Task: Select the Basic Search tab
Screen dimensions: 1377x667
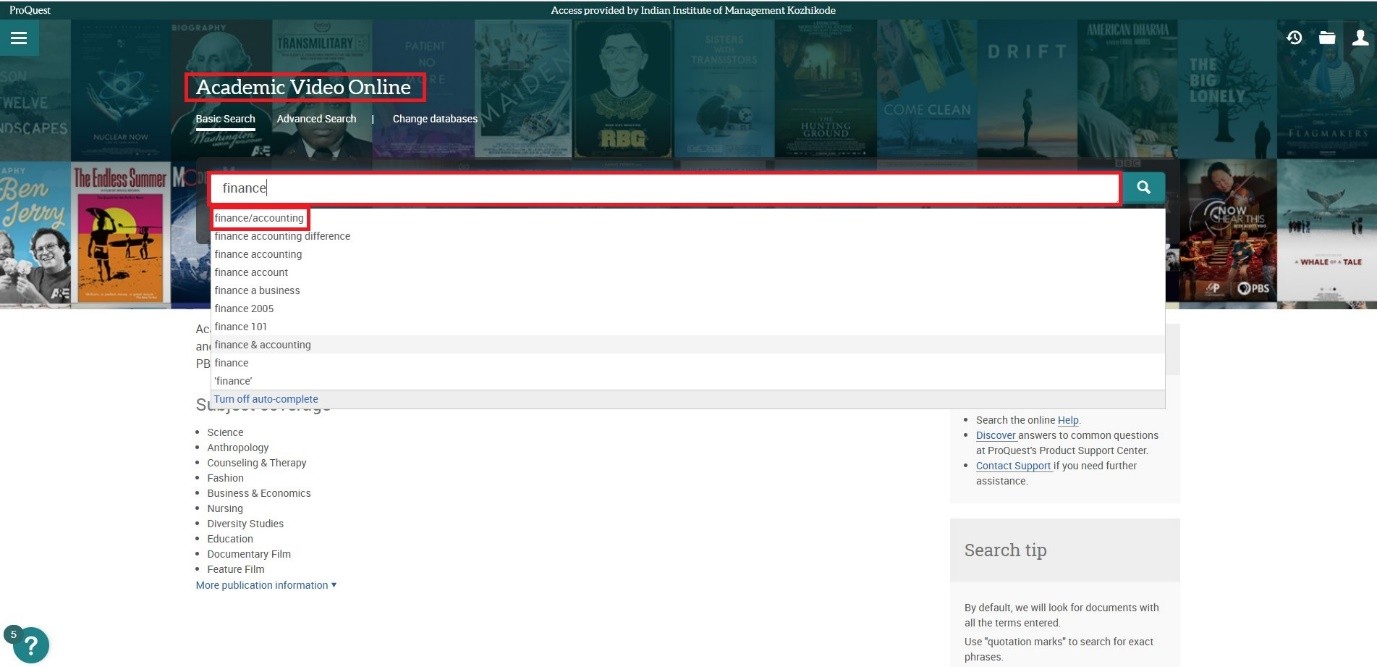Action: pyautogui.click(x=225, y=119)
